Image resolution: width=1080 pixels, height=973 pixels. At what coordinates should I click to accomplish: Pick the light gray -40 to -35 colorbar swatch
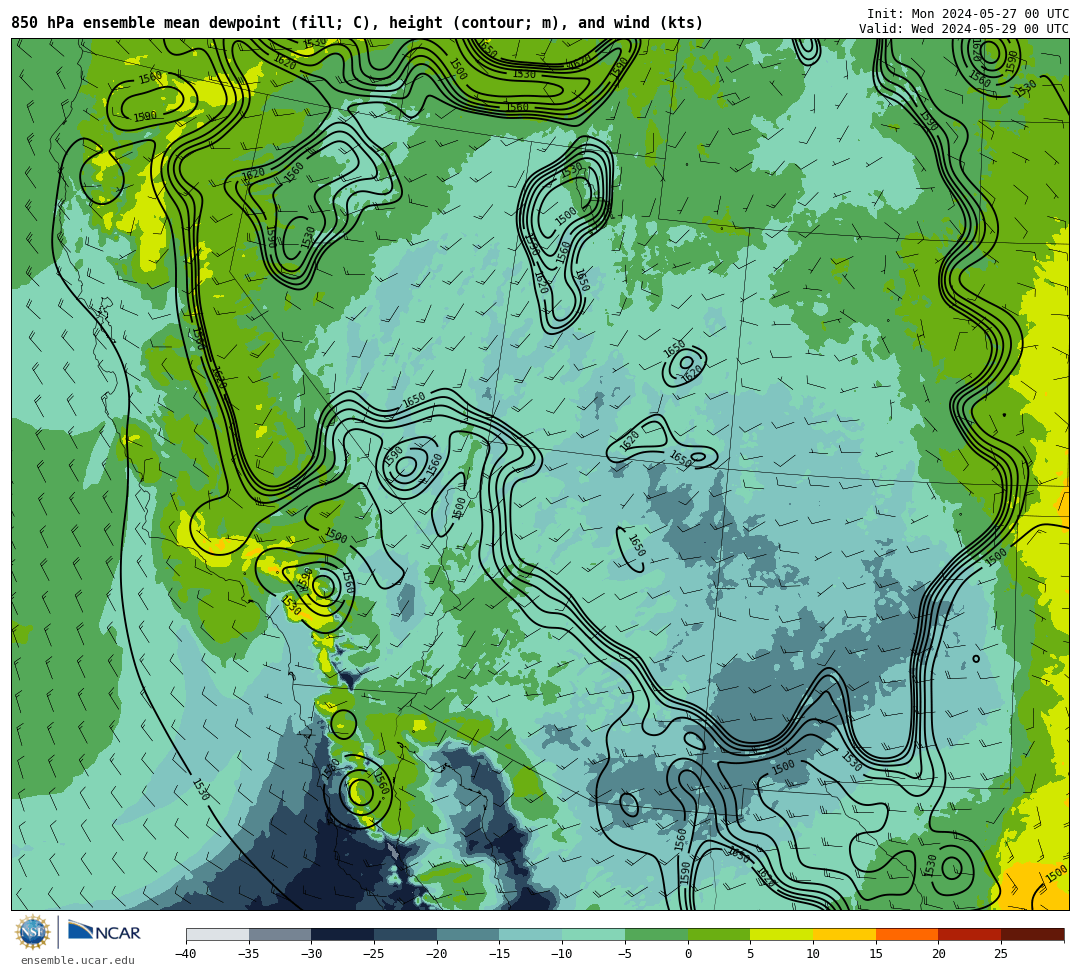[218, 934]
